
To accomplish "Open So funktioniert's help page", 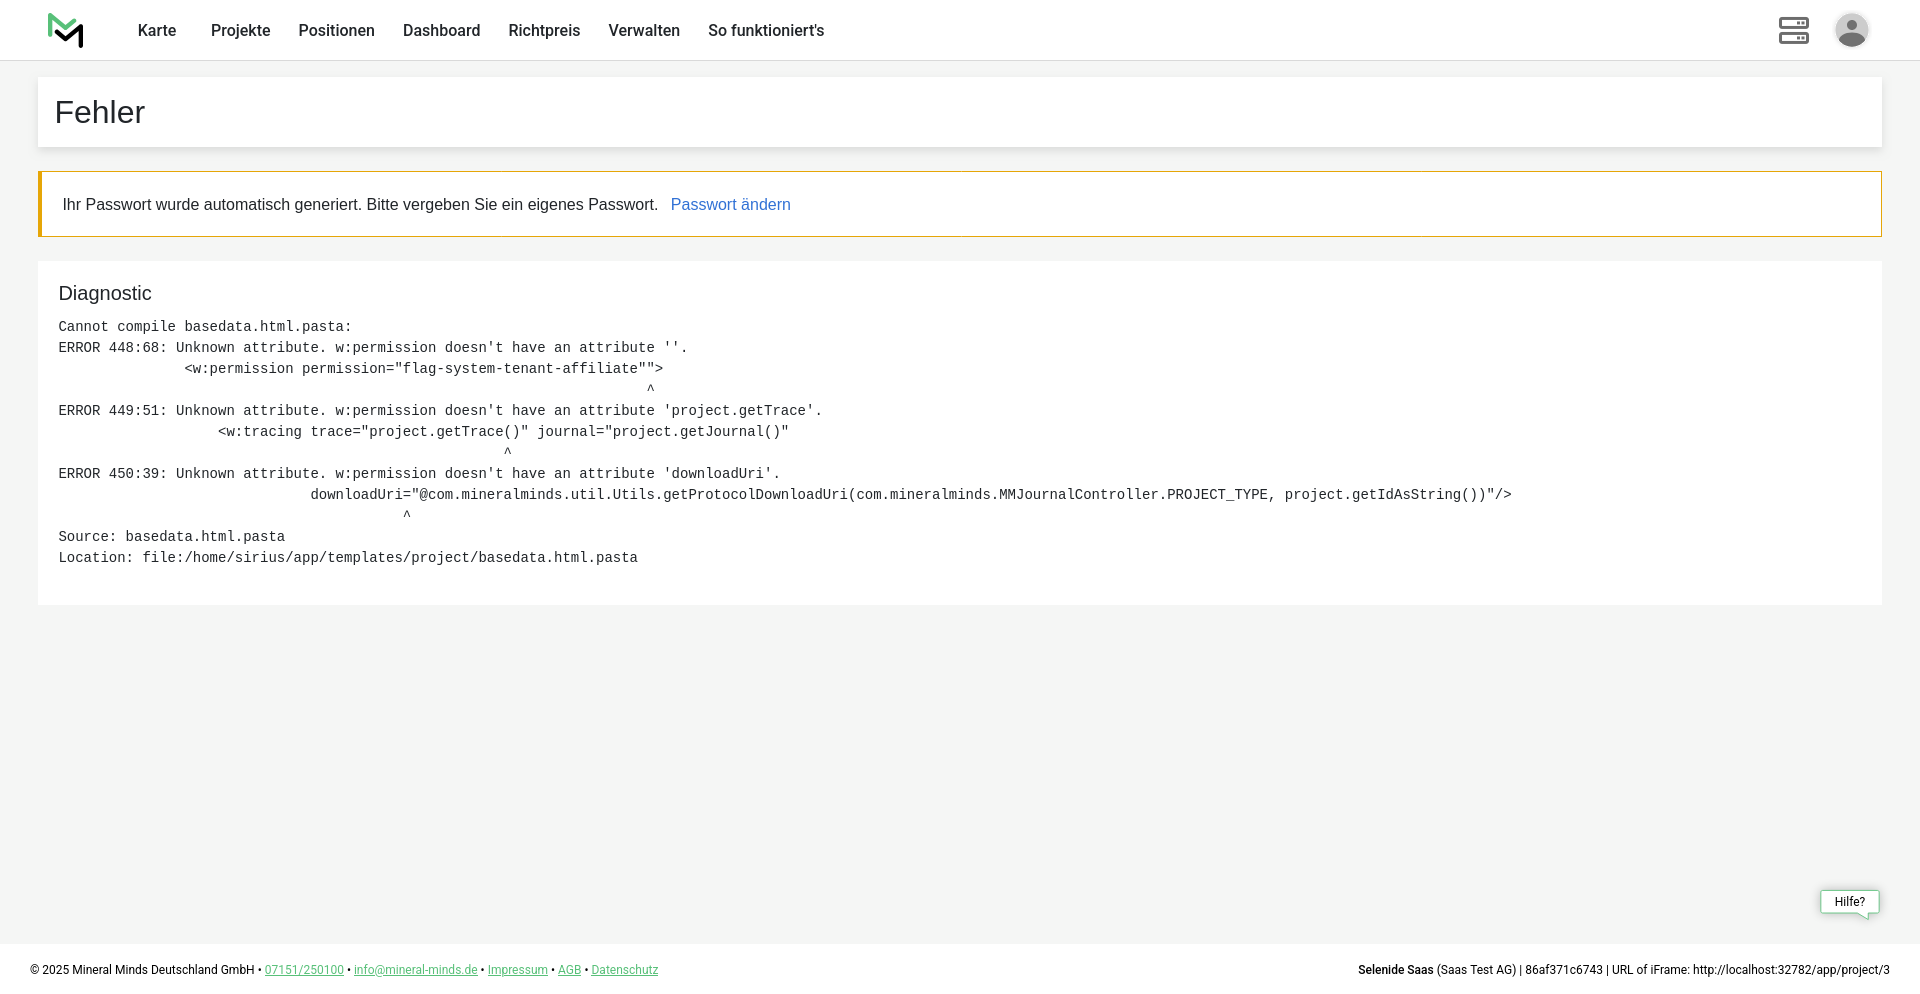I will 766,31.
